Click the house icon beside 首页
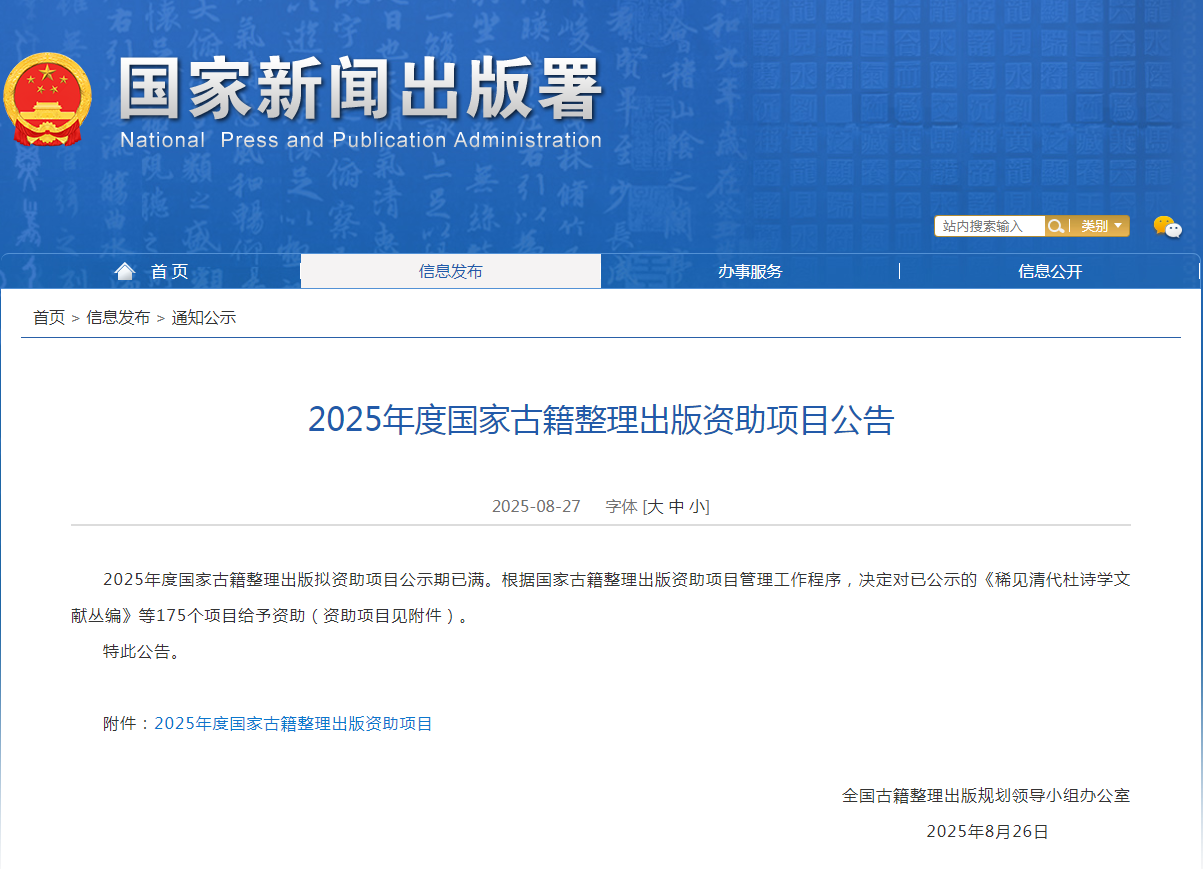The image size is (1203, 869). [125, 271]
